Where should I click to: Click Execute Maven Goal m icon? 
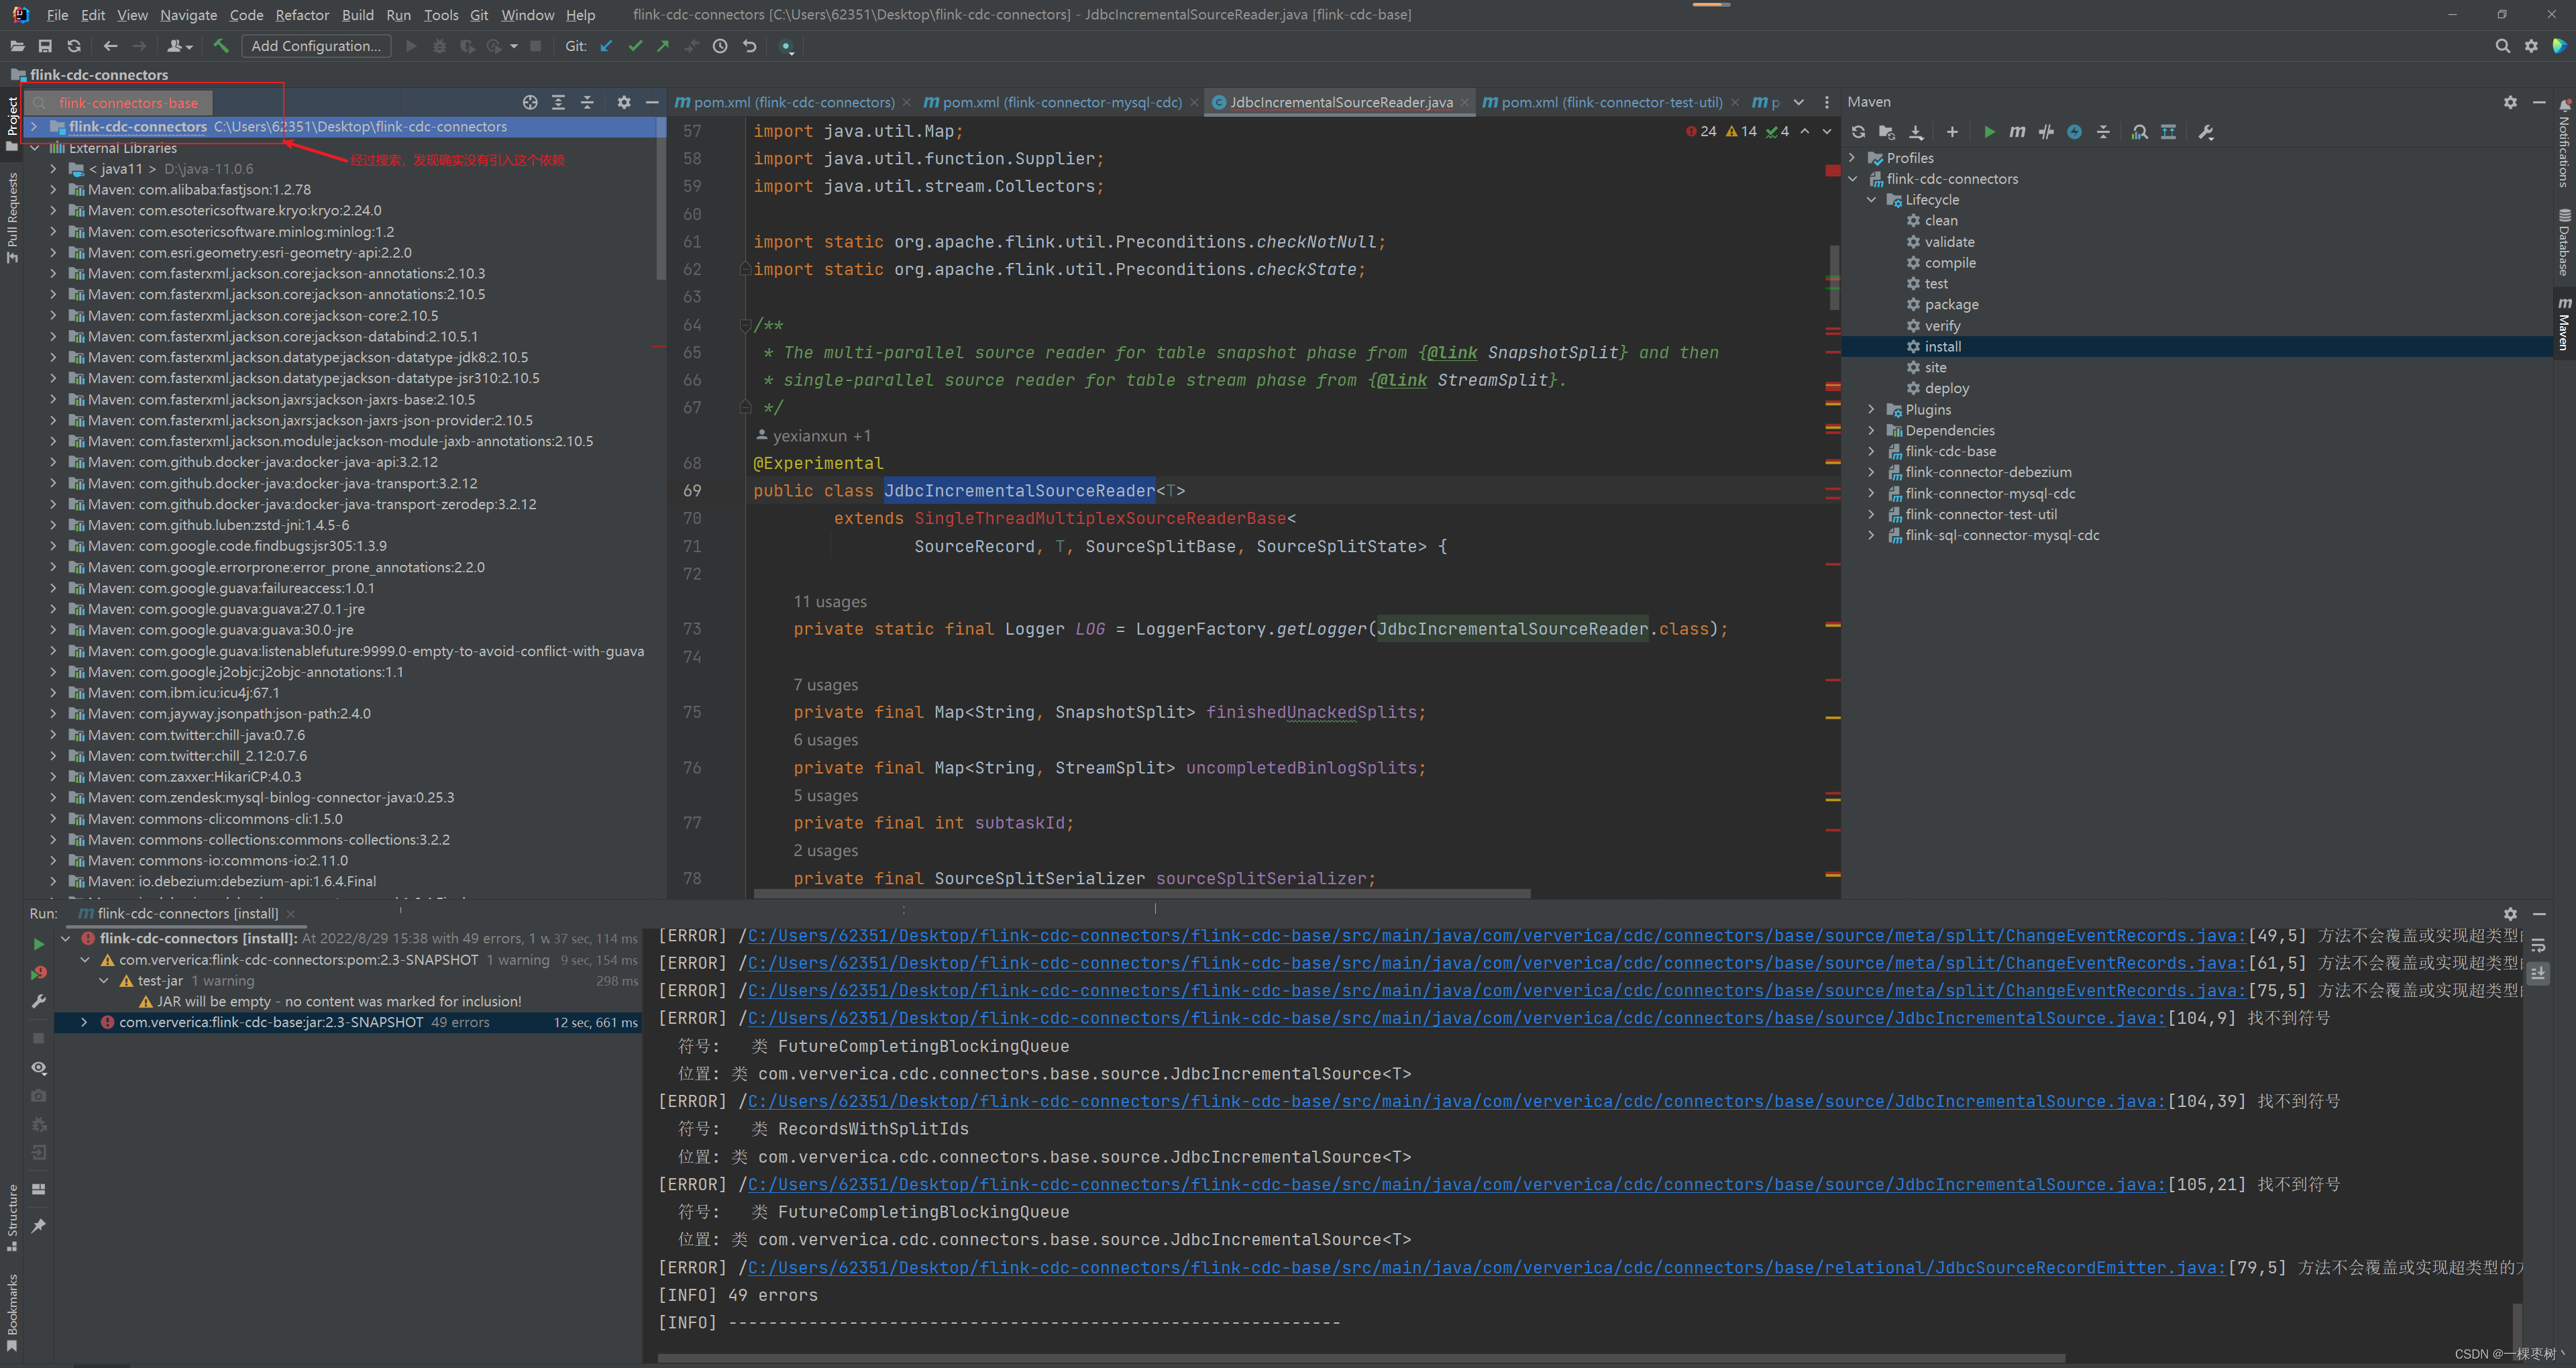(x=2017, y=132)
